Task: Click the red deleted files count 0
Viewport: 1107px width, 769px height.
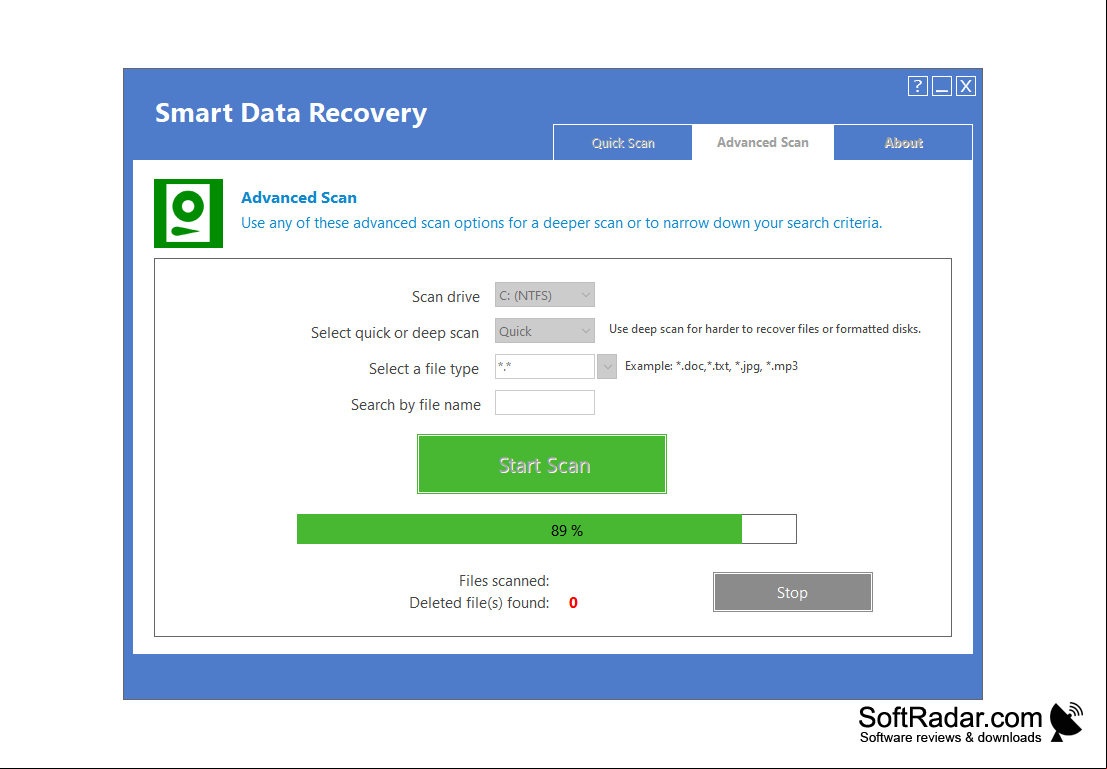Action: pyautogui.click(x=573, y=603)
